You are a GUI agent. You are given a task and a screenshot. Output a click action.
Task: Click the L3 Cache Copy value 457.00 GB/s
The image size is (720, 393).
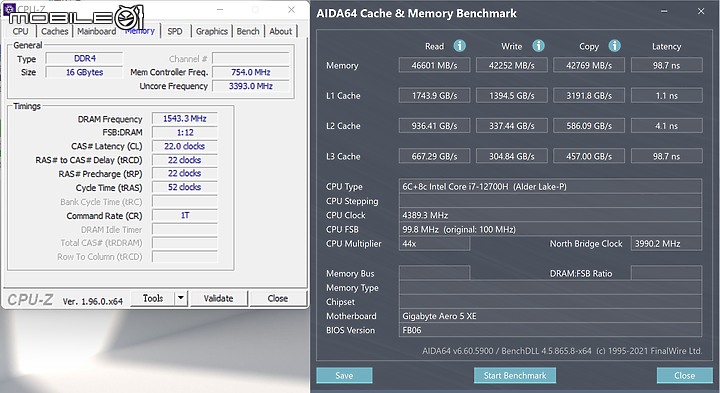(x=589, y=156)
